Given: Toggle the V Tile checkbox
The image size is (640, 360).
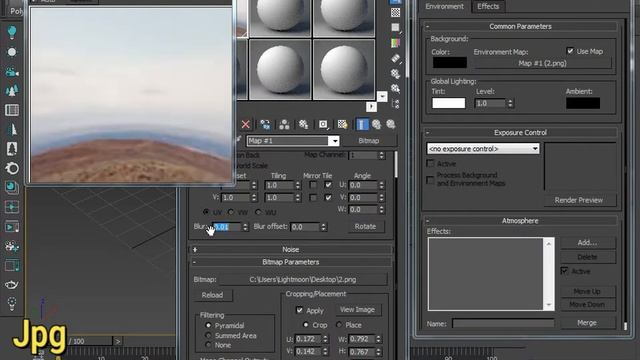Looking at the screenshot, I should [x=328, y=198].
